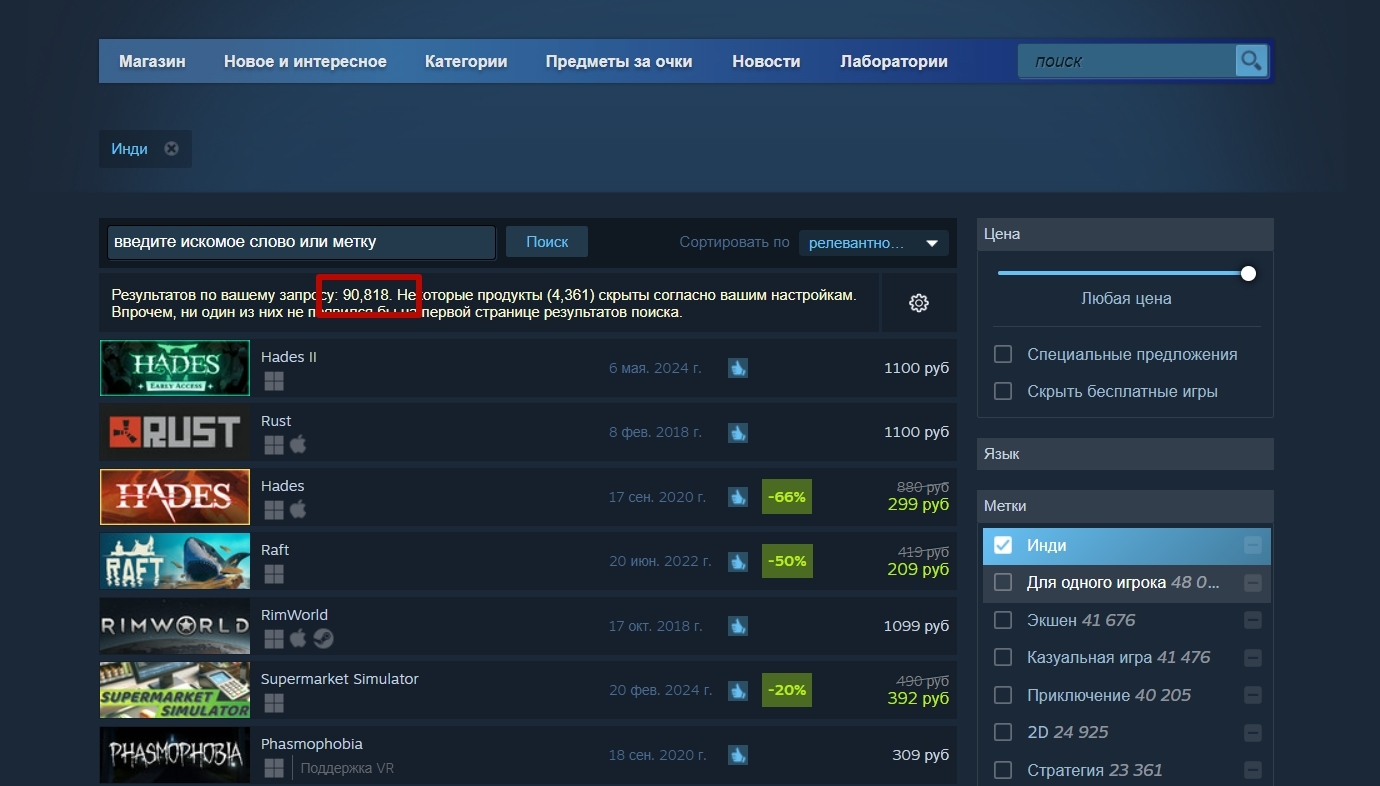
Task: Check Скрыть бесплатные игры
Action: [1003, 392]
